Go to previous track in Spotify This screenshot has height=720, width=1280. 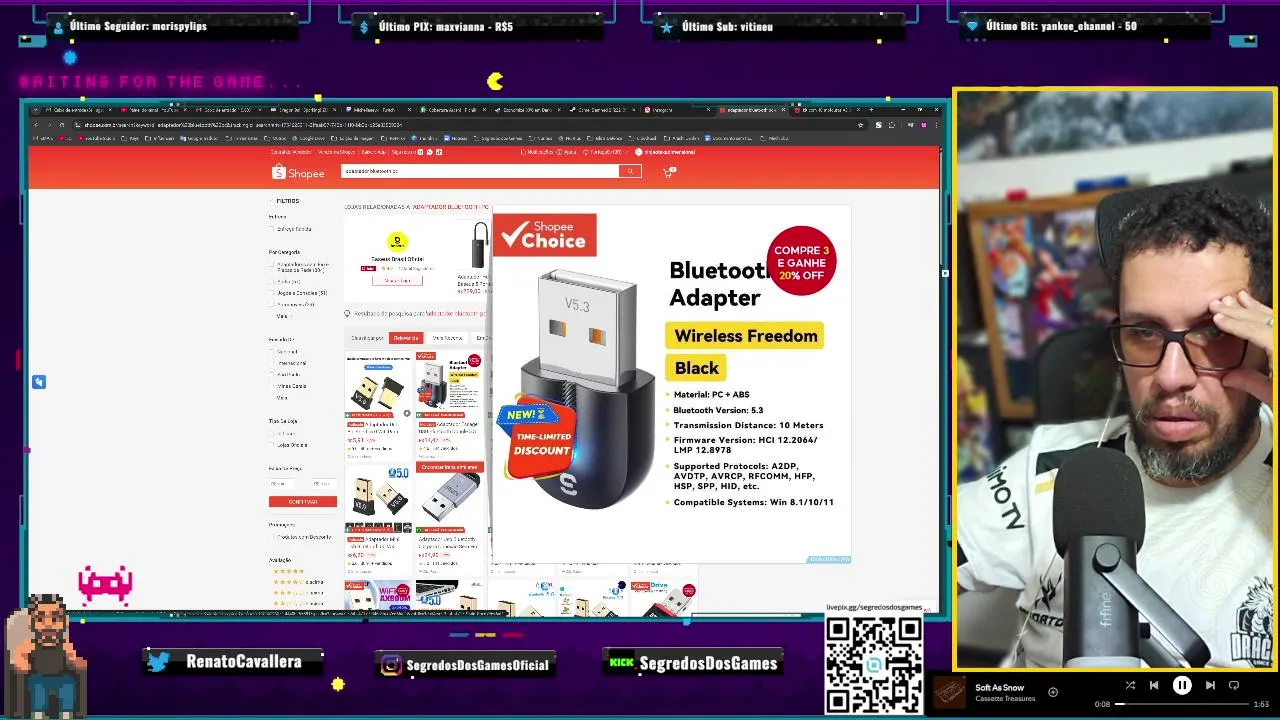coord(1154,686)
